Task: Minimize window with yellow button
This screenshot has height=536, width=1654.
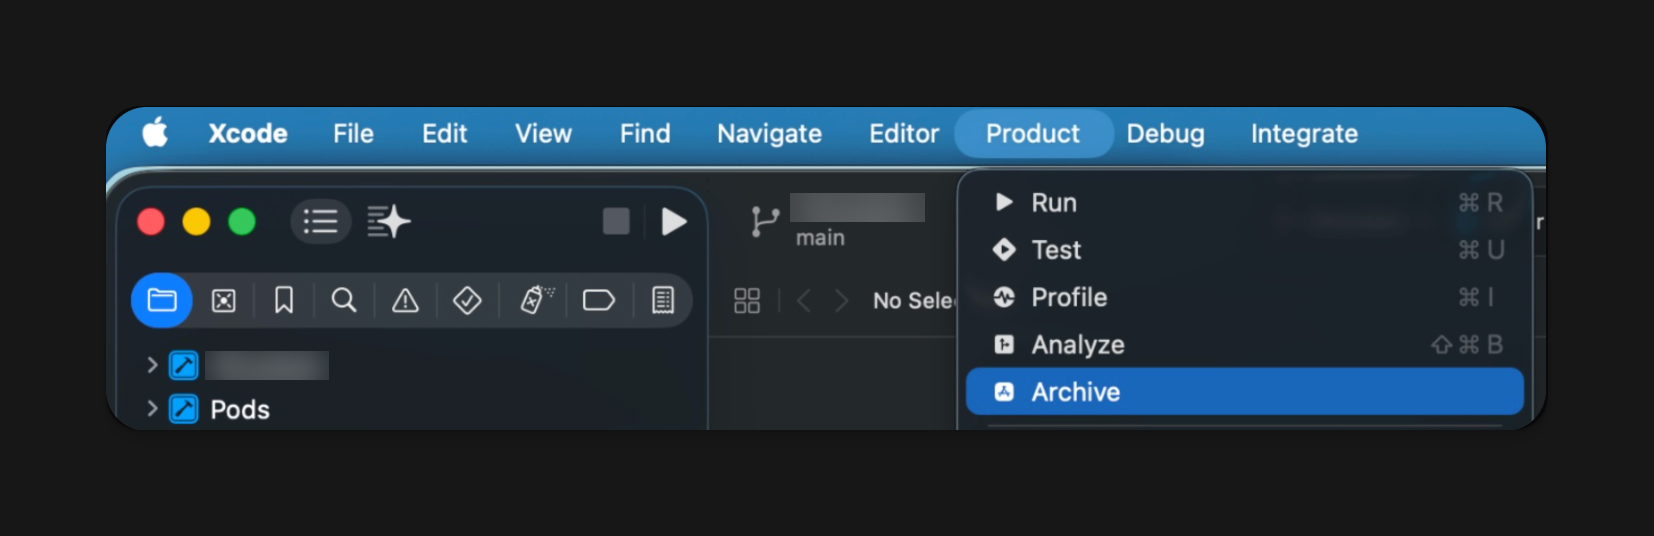Action: tap(196, 221)
